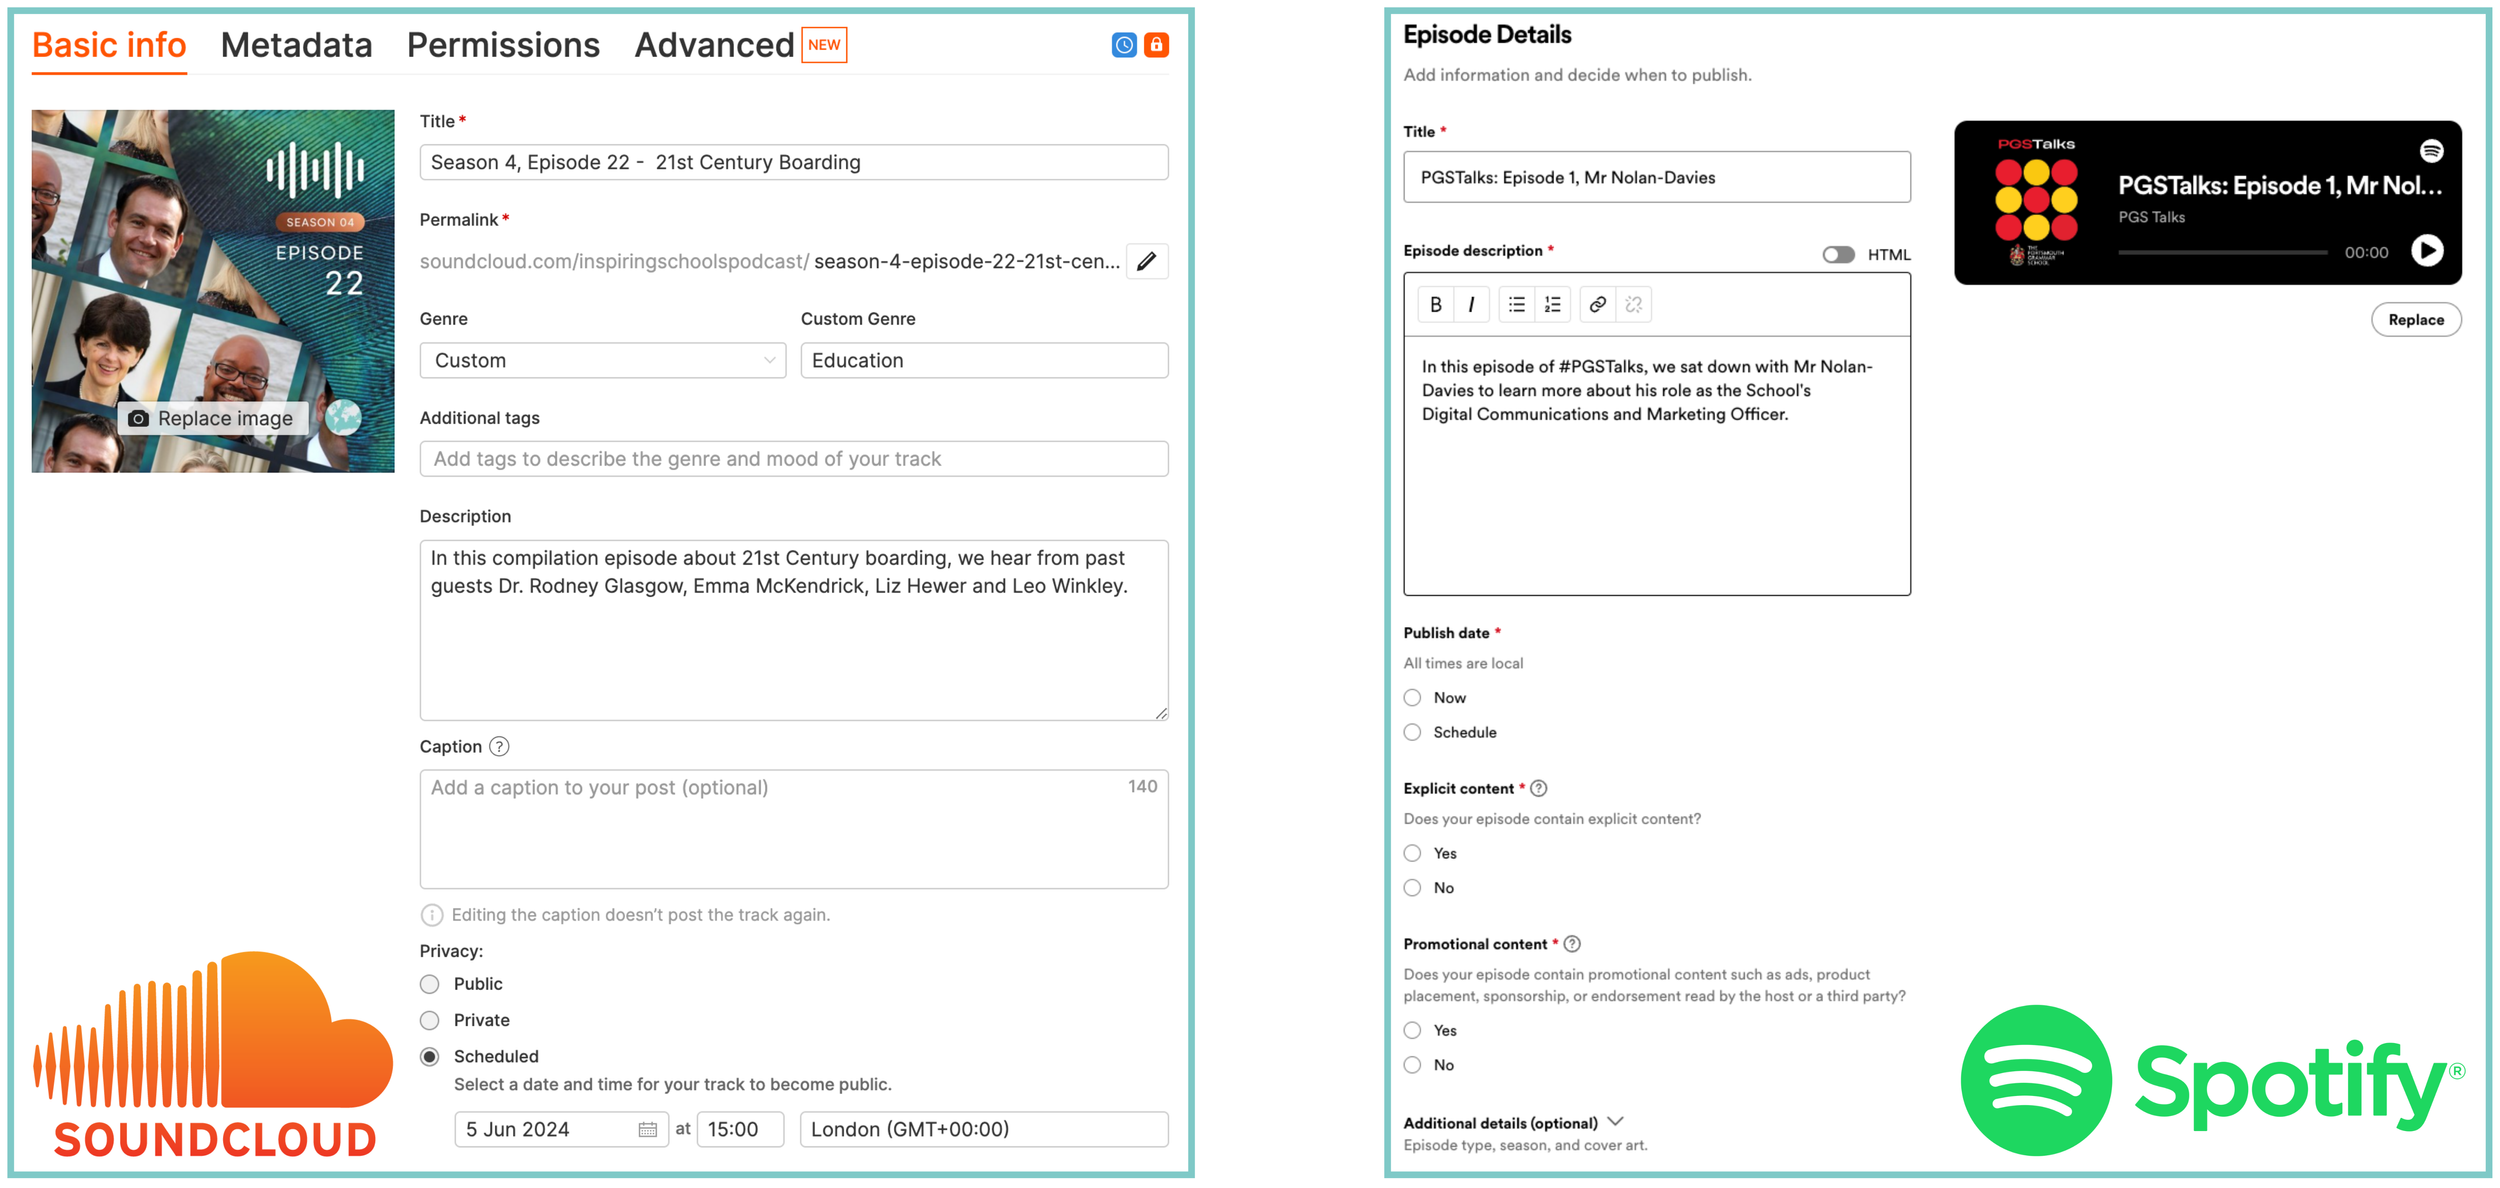The width and height of the screenshot is (2500, 1188).
Task: Enable the HTML toggle switch
Action: pyautogui.click(x=1838, y=255)
